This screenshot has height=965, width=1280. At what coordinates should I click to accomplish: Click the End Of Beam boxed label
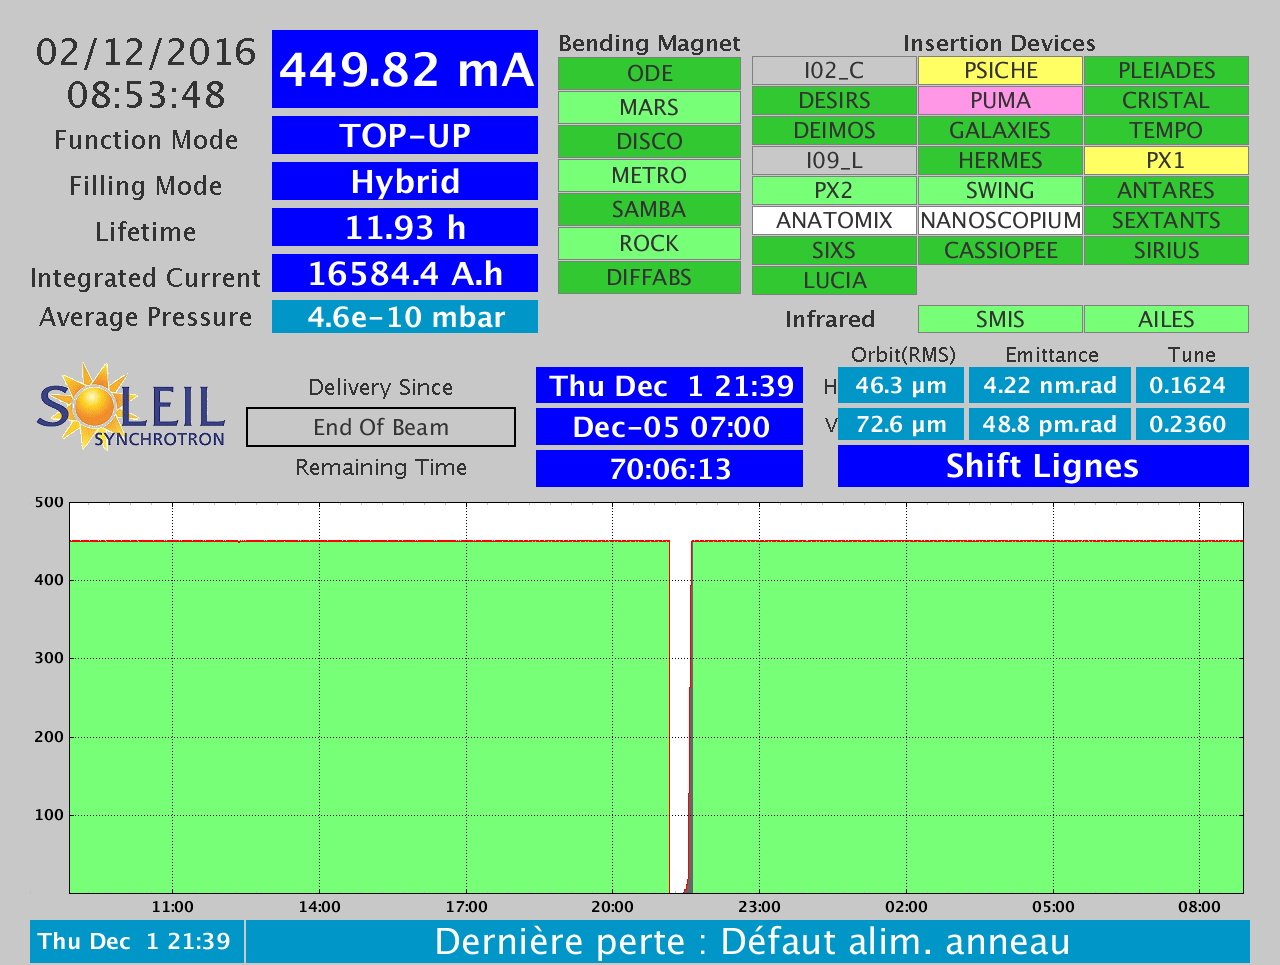tap(381, 427)
